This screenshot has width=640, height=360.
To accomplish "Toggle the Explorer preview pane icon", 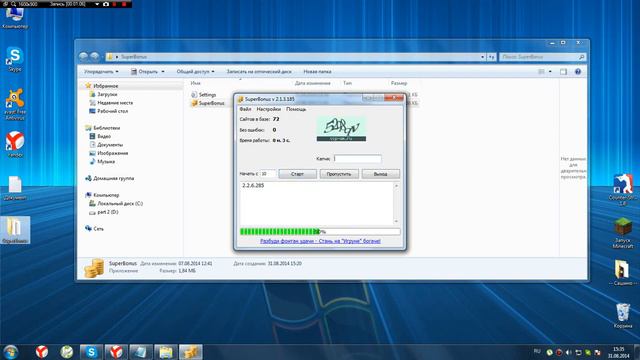I will (564, 71).
